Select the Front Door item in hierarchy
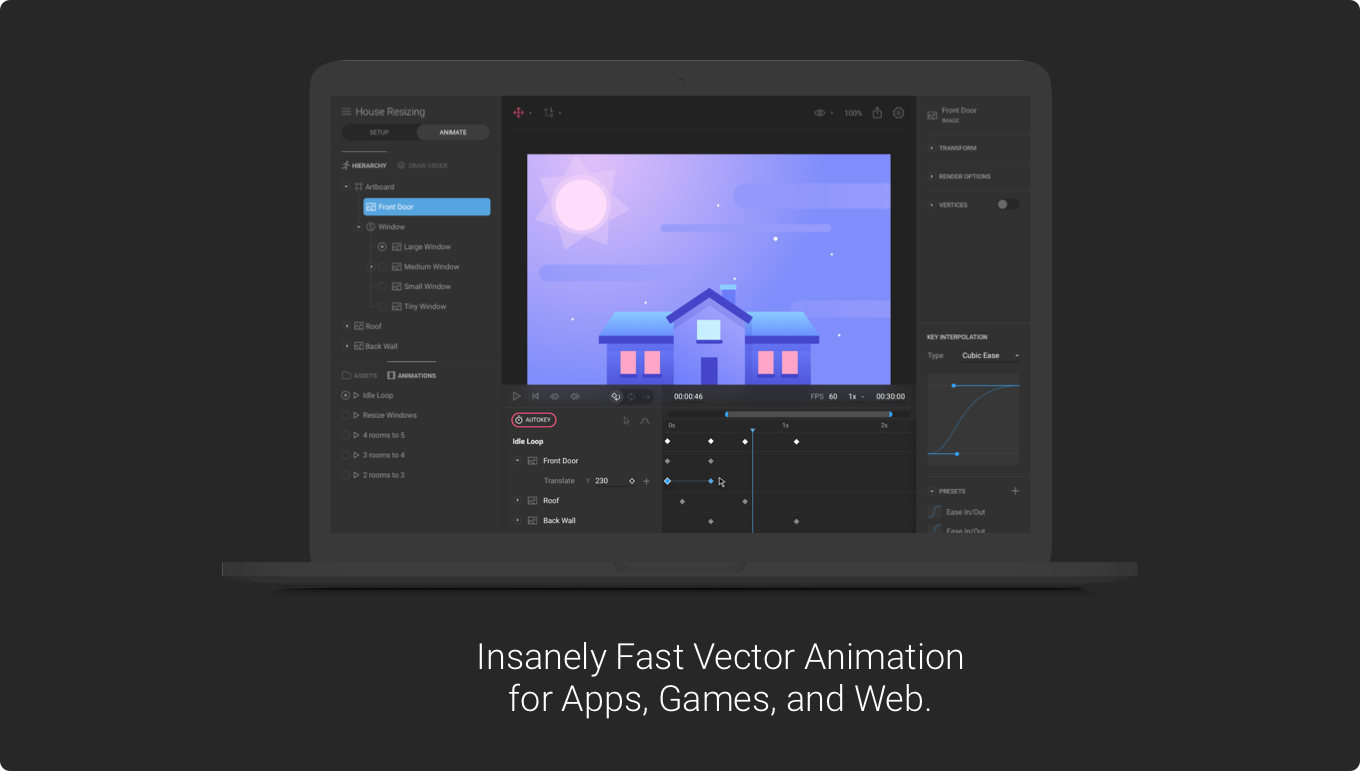This screenshot has width=1360, height=771. pos(427,207)
